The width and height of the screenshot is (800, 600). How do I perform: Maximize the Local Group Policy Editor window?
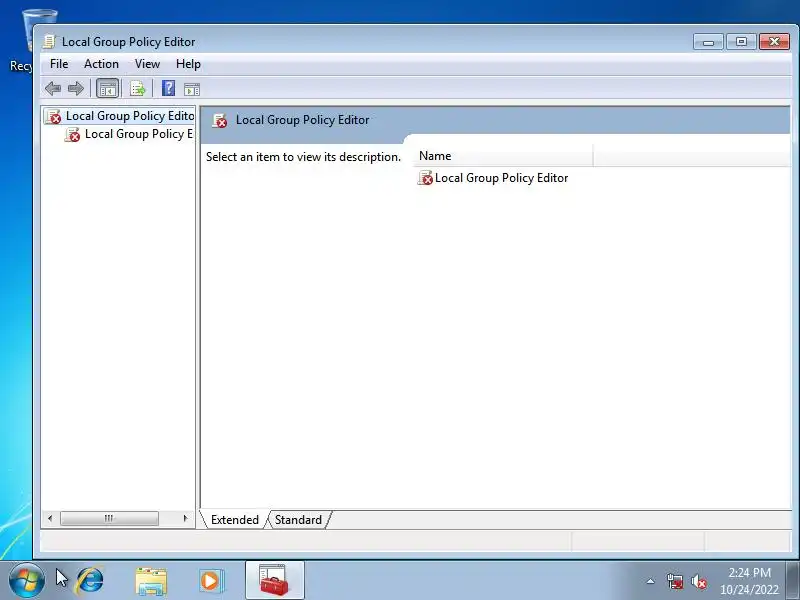pos(741,42)
